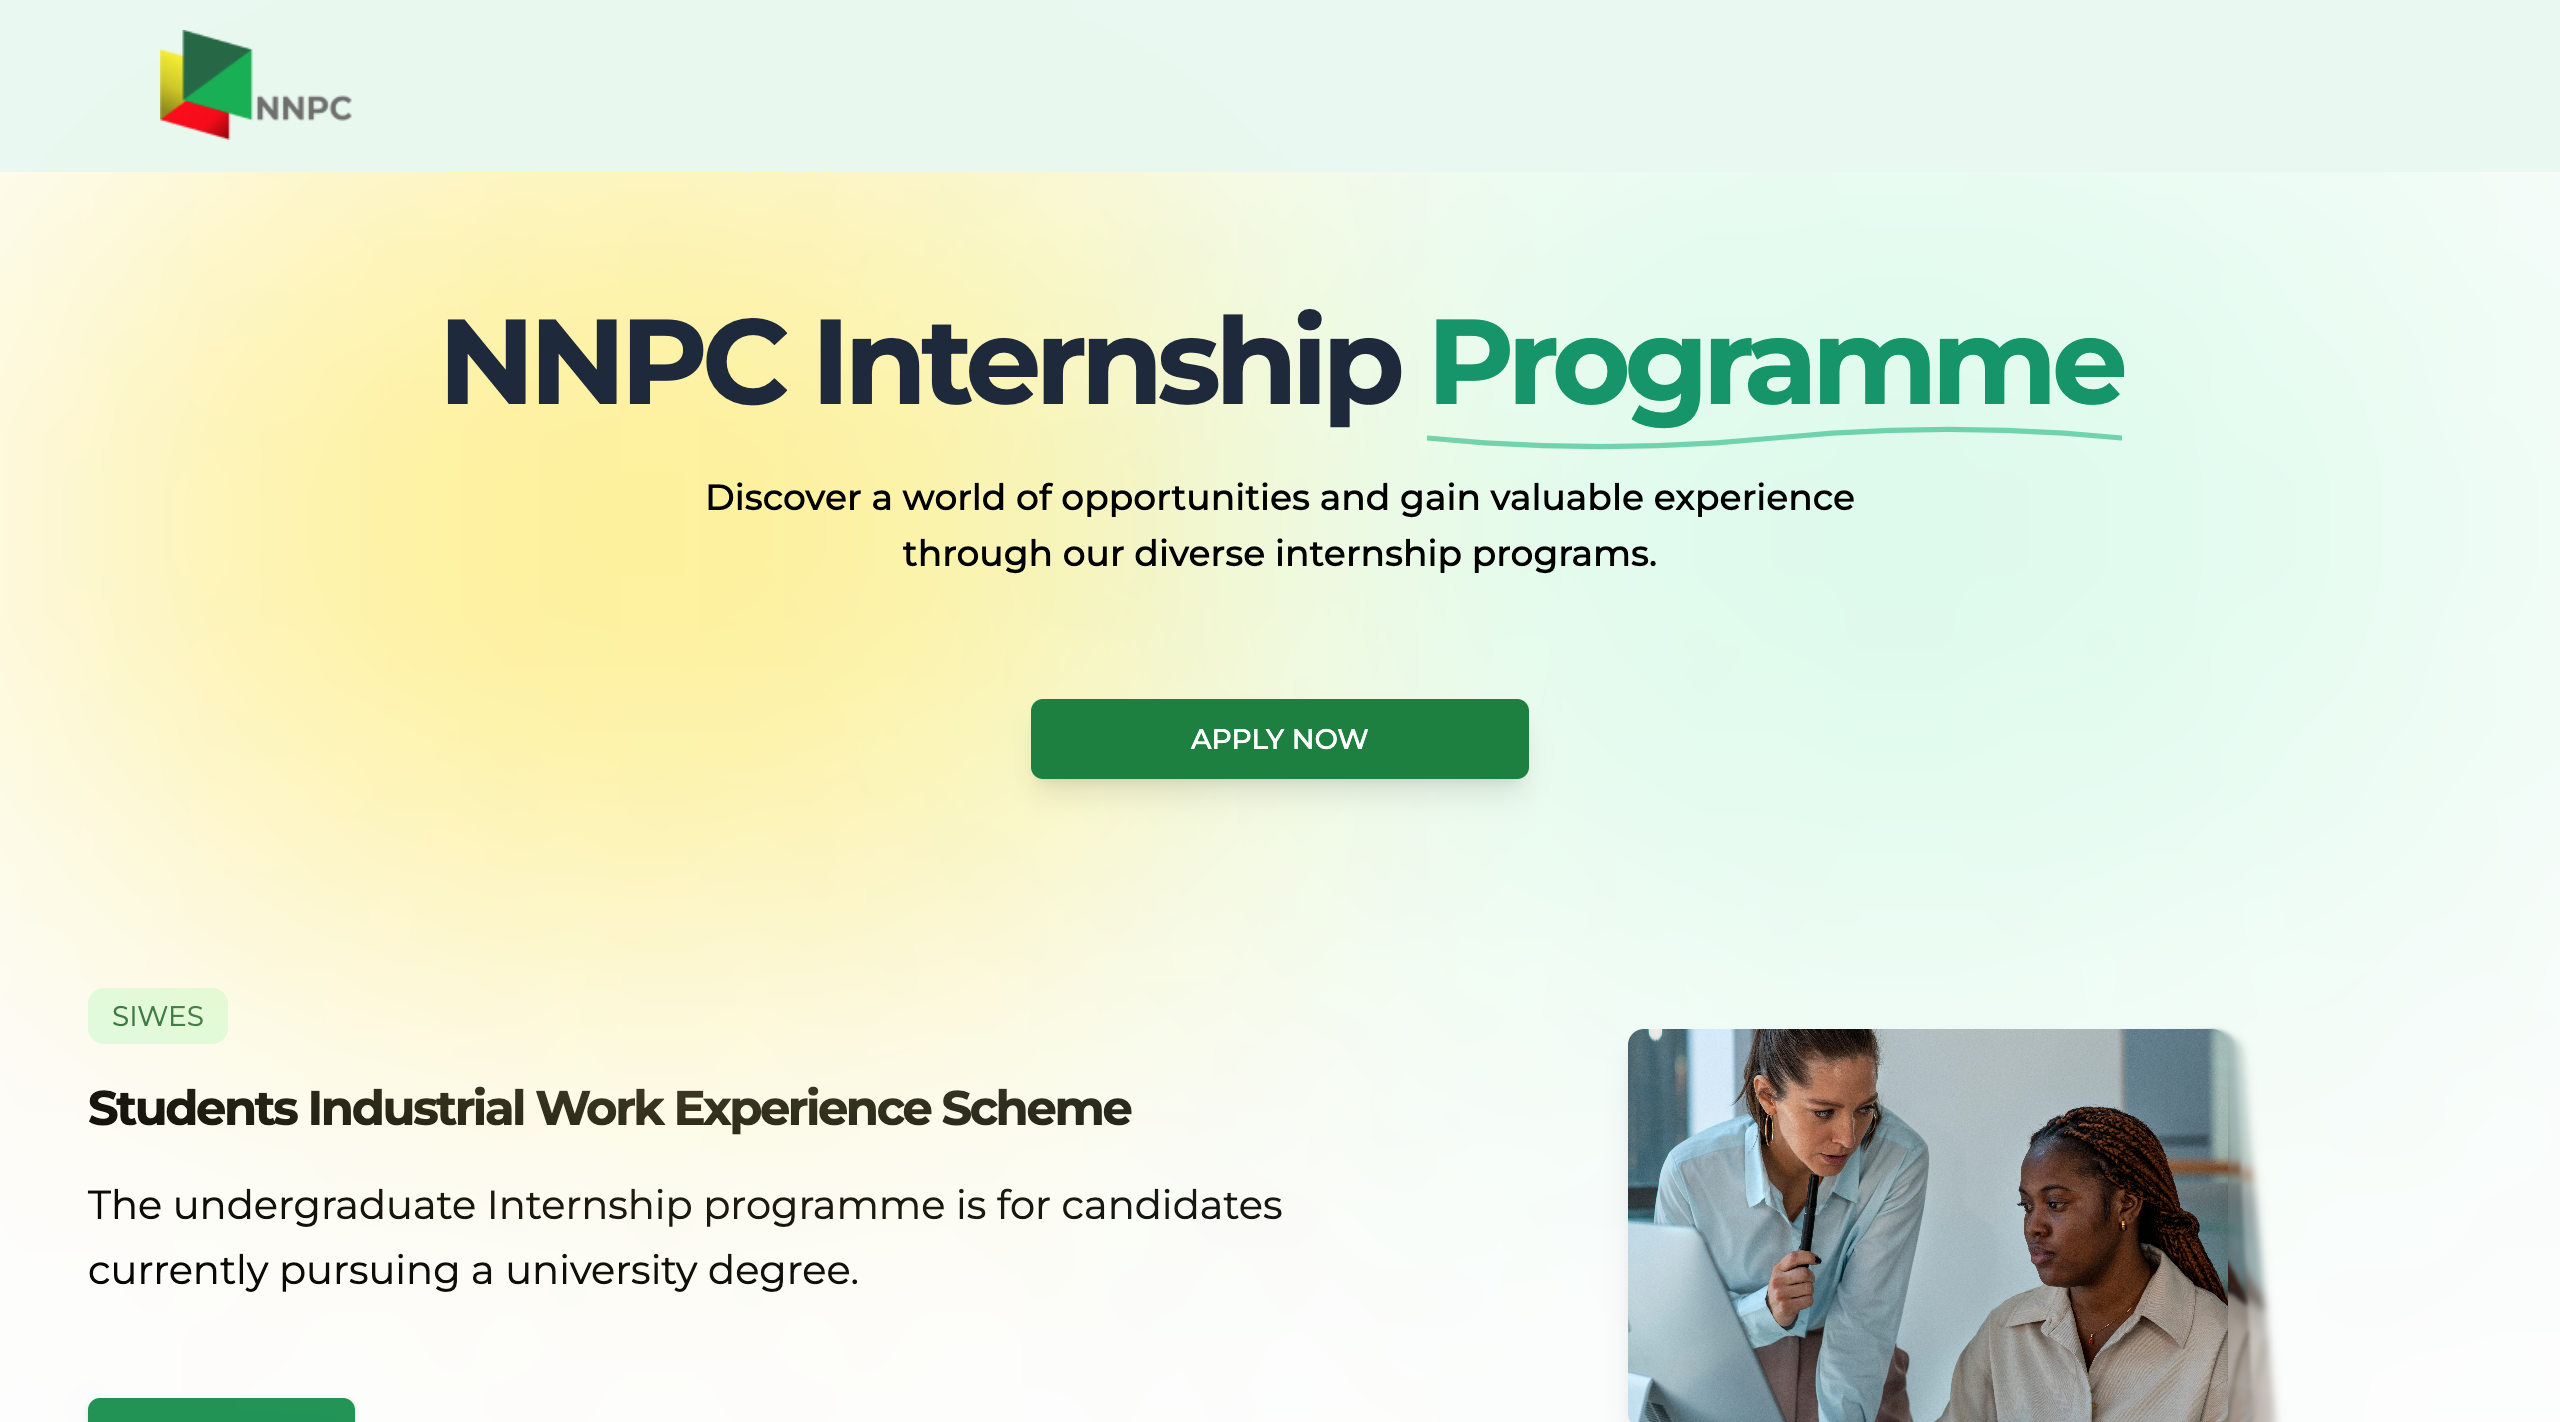This screenshot has height=1422, width=2560.
Task: Click the partially visible green button at the bottom
Action: 221,1410
